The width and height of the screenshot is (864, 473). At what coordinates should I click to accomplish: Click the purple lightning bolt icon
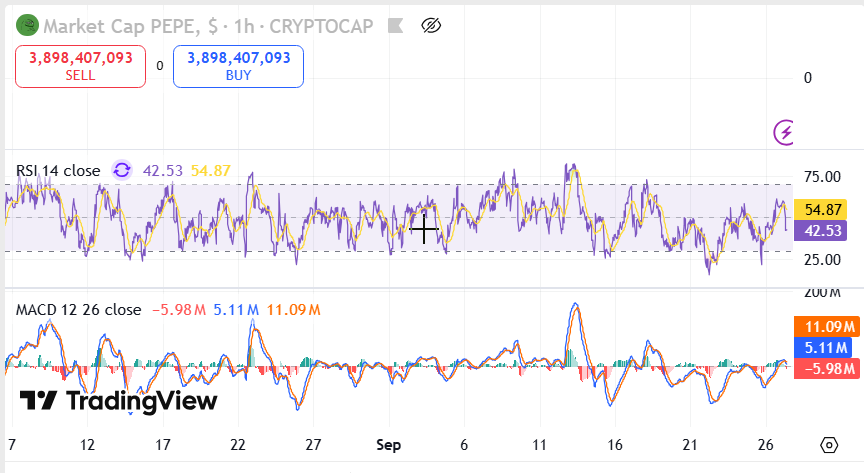[786, 131]
